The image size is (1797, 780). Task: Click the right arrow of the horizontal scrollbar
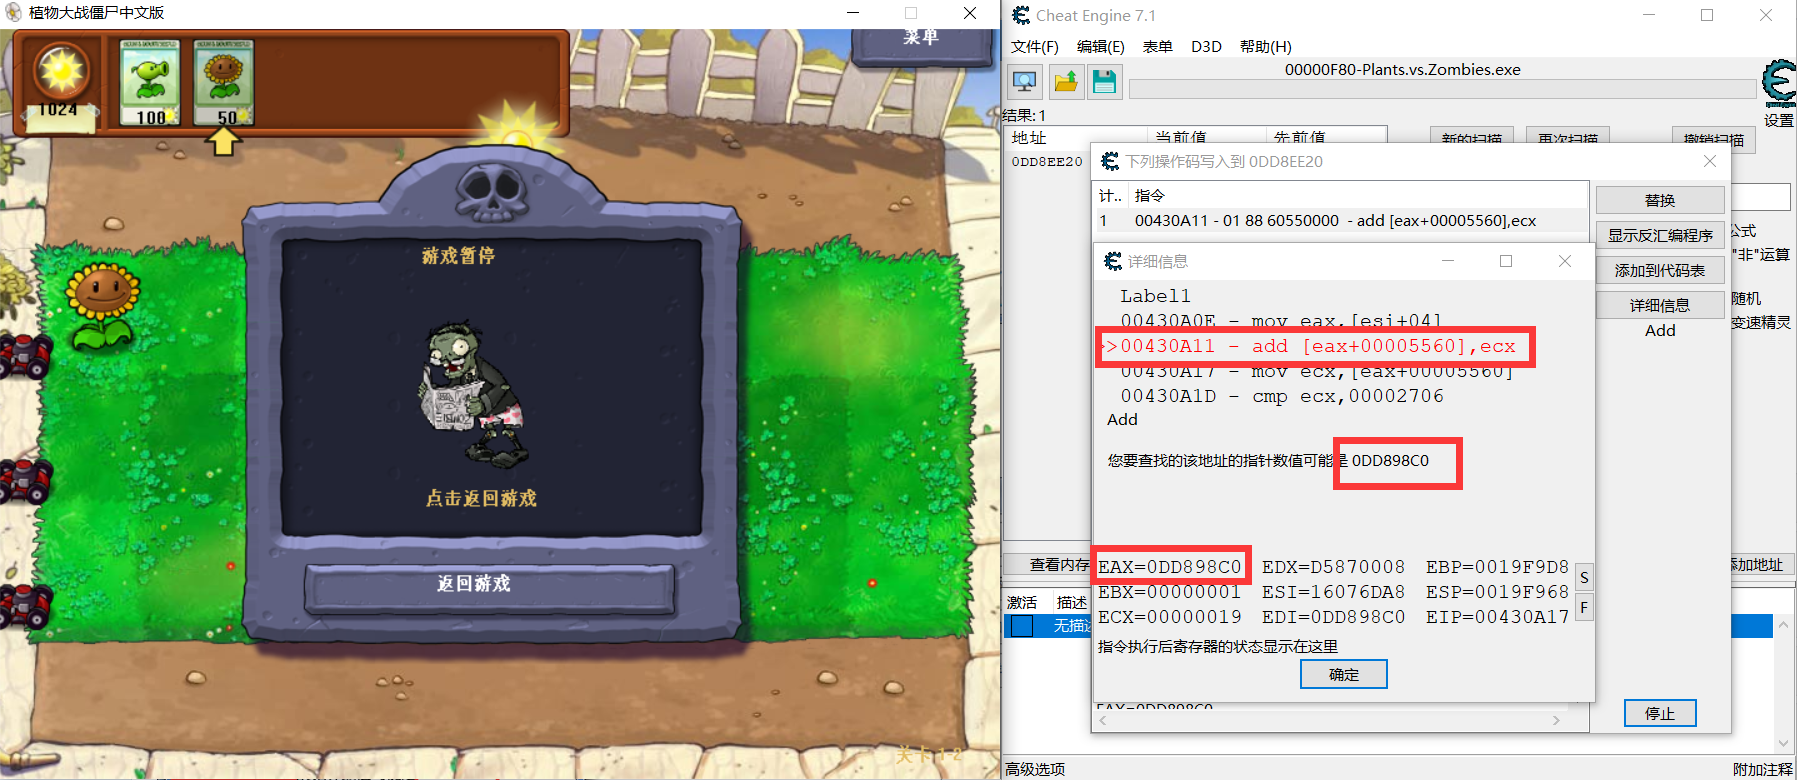pos(1556,720)
